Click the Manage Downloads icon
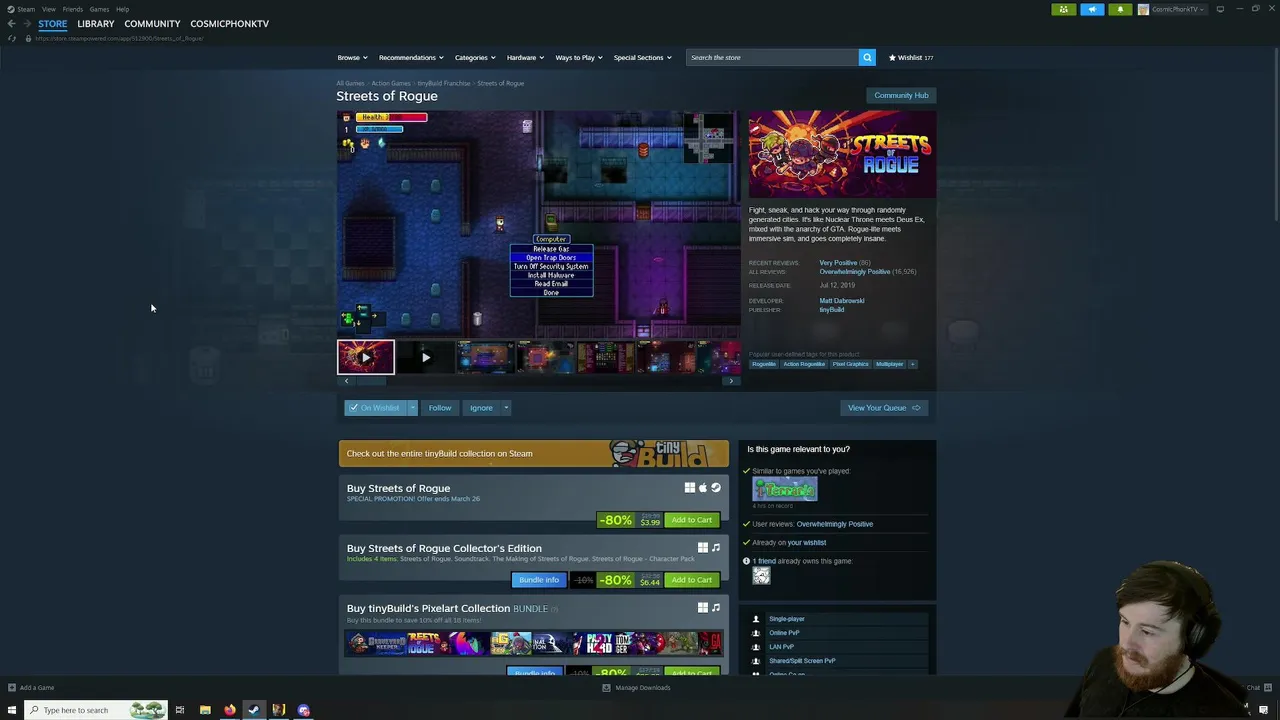 point(606,688)
